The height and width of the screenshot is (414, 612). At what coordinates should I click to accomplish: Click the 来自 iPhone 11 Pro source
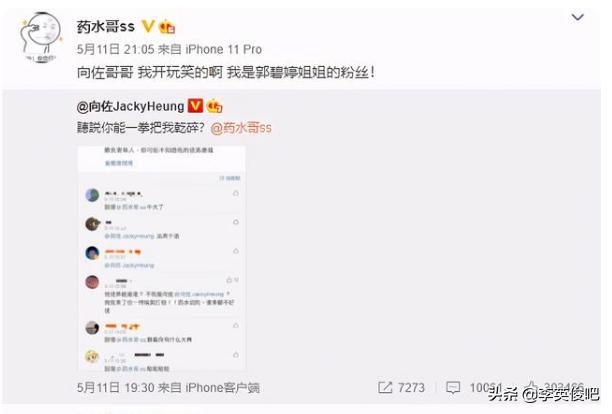210,49
